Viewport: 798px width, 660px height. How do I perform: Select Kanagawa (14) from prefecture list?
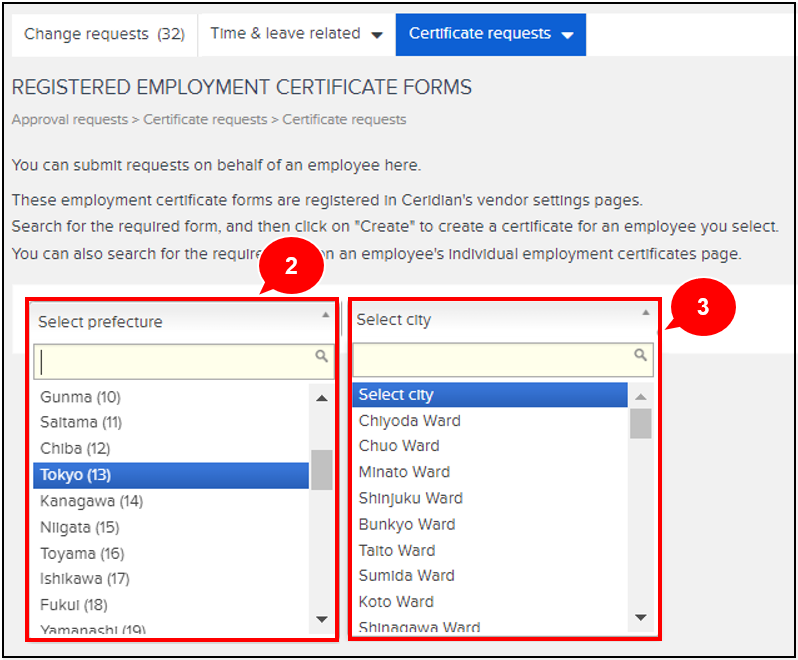pos(91,501)
